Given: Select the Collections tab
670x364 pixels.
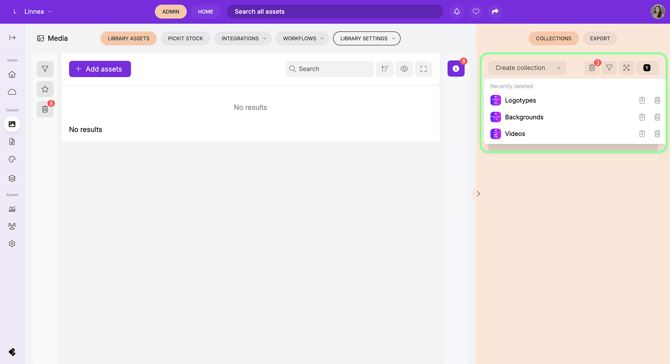Looking at the screenshot, I should pyautogui.click(x=553, y=38).
